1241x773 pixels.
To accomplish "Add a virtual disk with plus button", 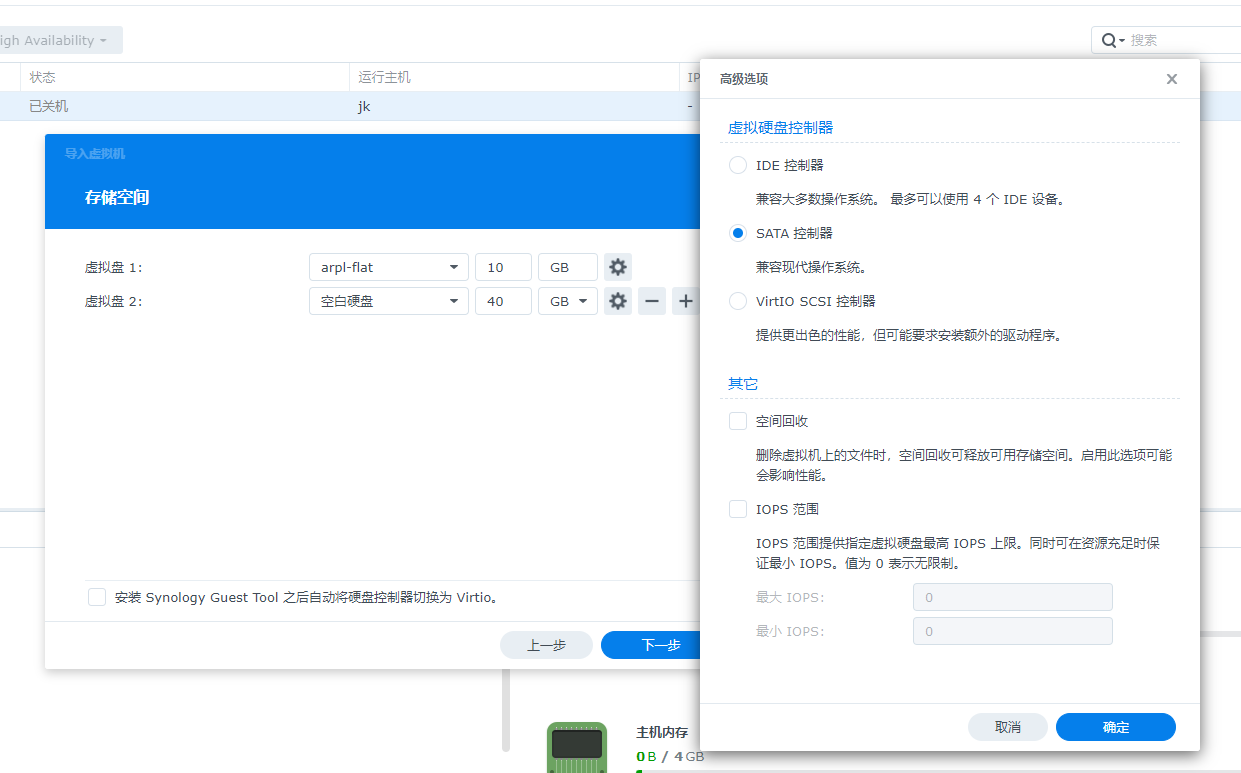I will (x=686, y=301).
